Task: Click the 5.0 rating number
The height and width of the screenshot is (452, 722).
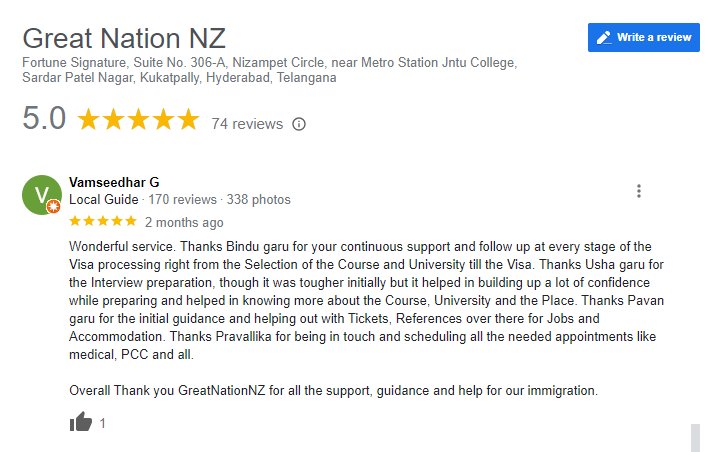Action: point(44,120)
